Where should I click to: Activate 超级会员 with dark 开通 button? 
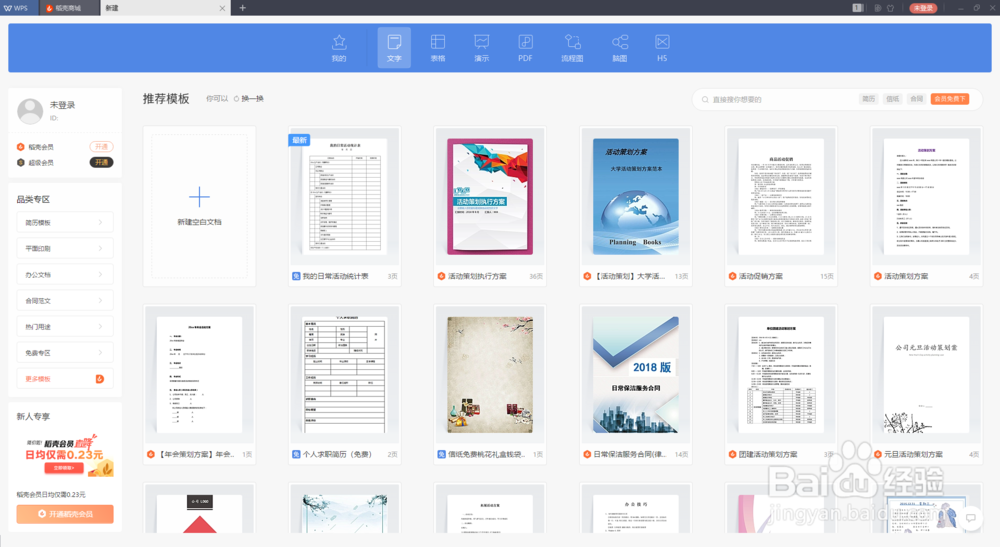tap(101, 163)
